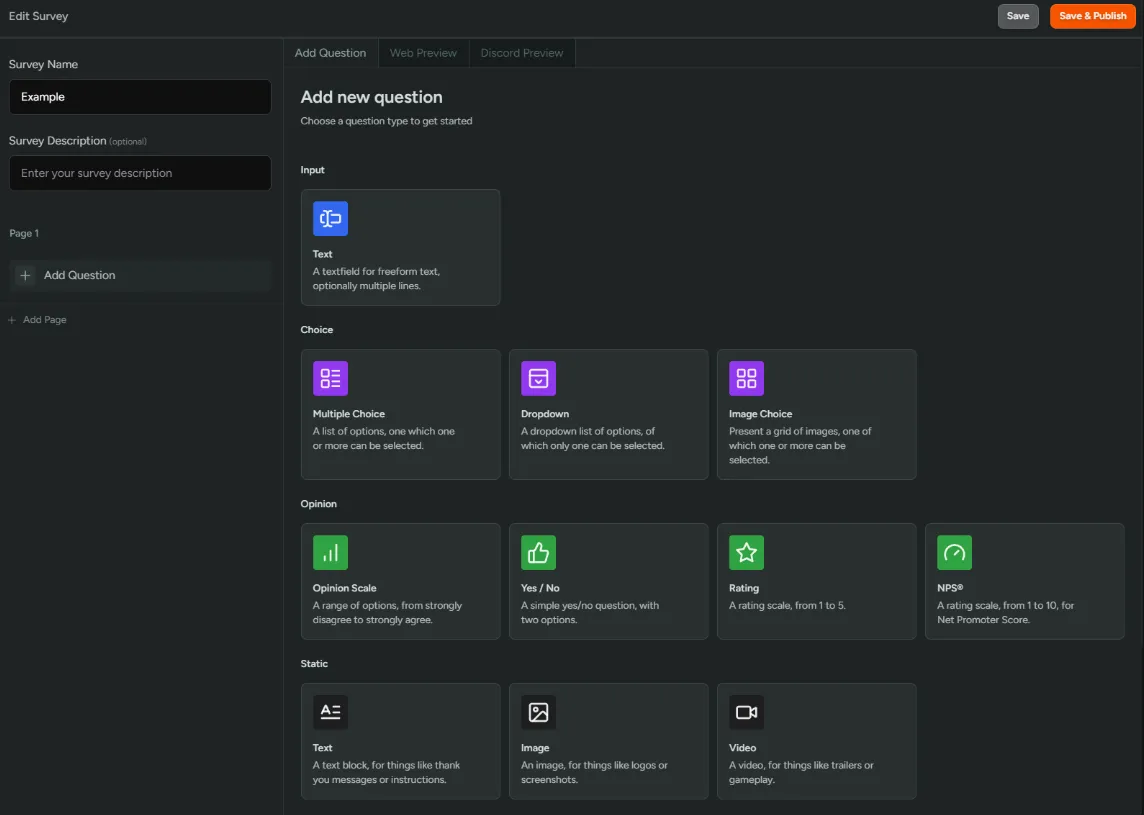Open the Discord Preview tab
1144x815 pixels.
522,53
